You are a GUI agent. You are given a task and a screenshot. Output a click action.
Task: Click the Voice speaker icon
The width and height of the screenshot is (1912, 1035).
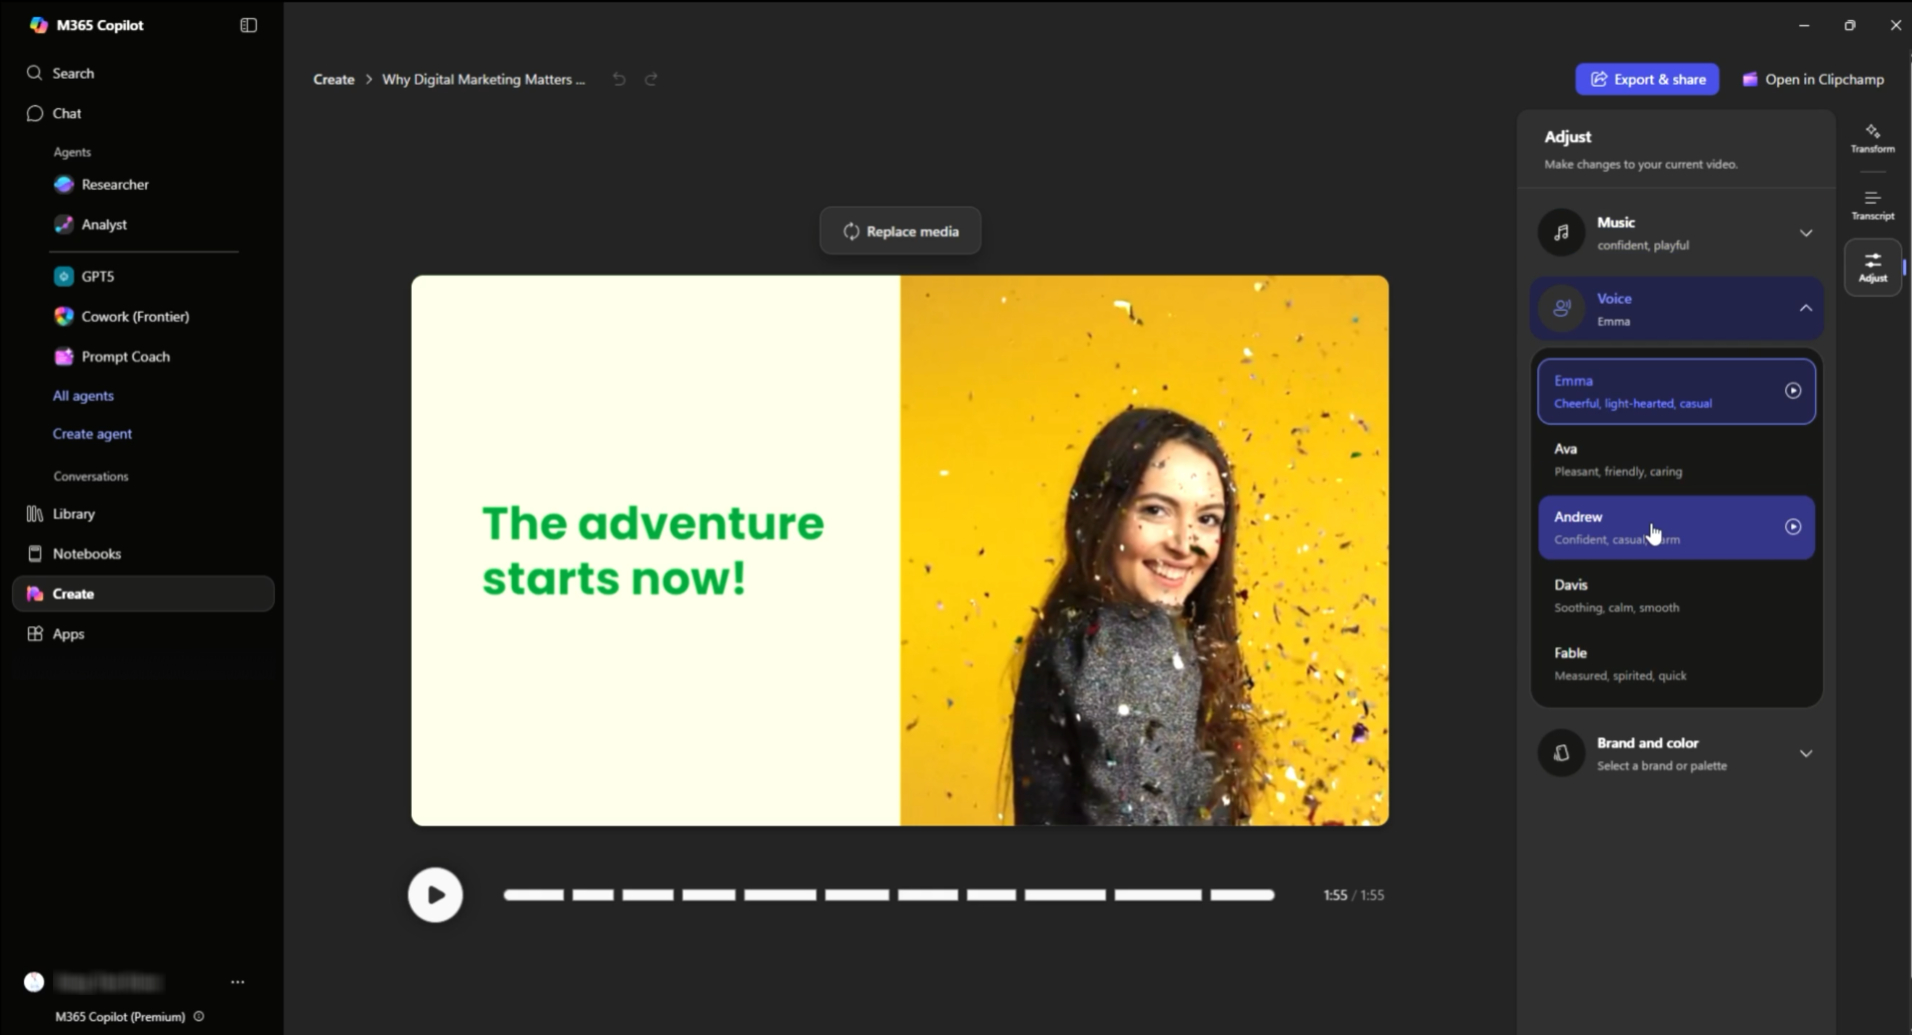tap(1561, 308)
